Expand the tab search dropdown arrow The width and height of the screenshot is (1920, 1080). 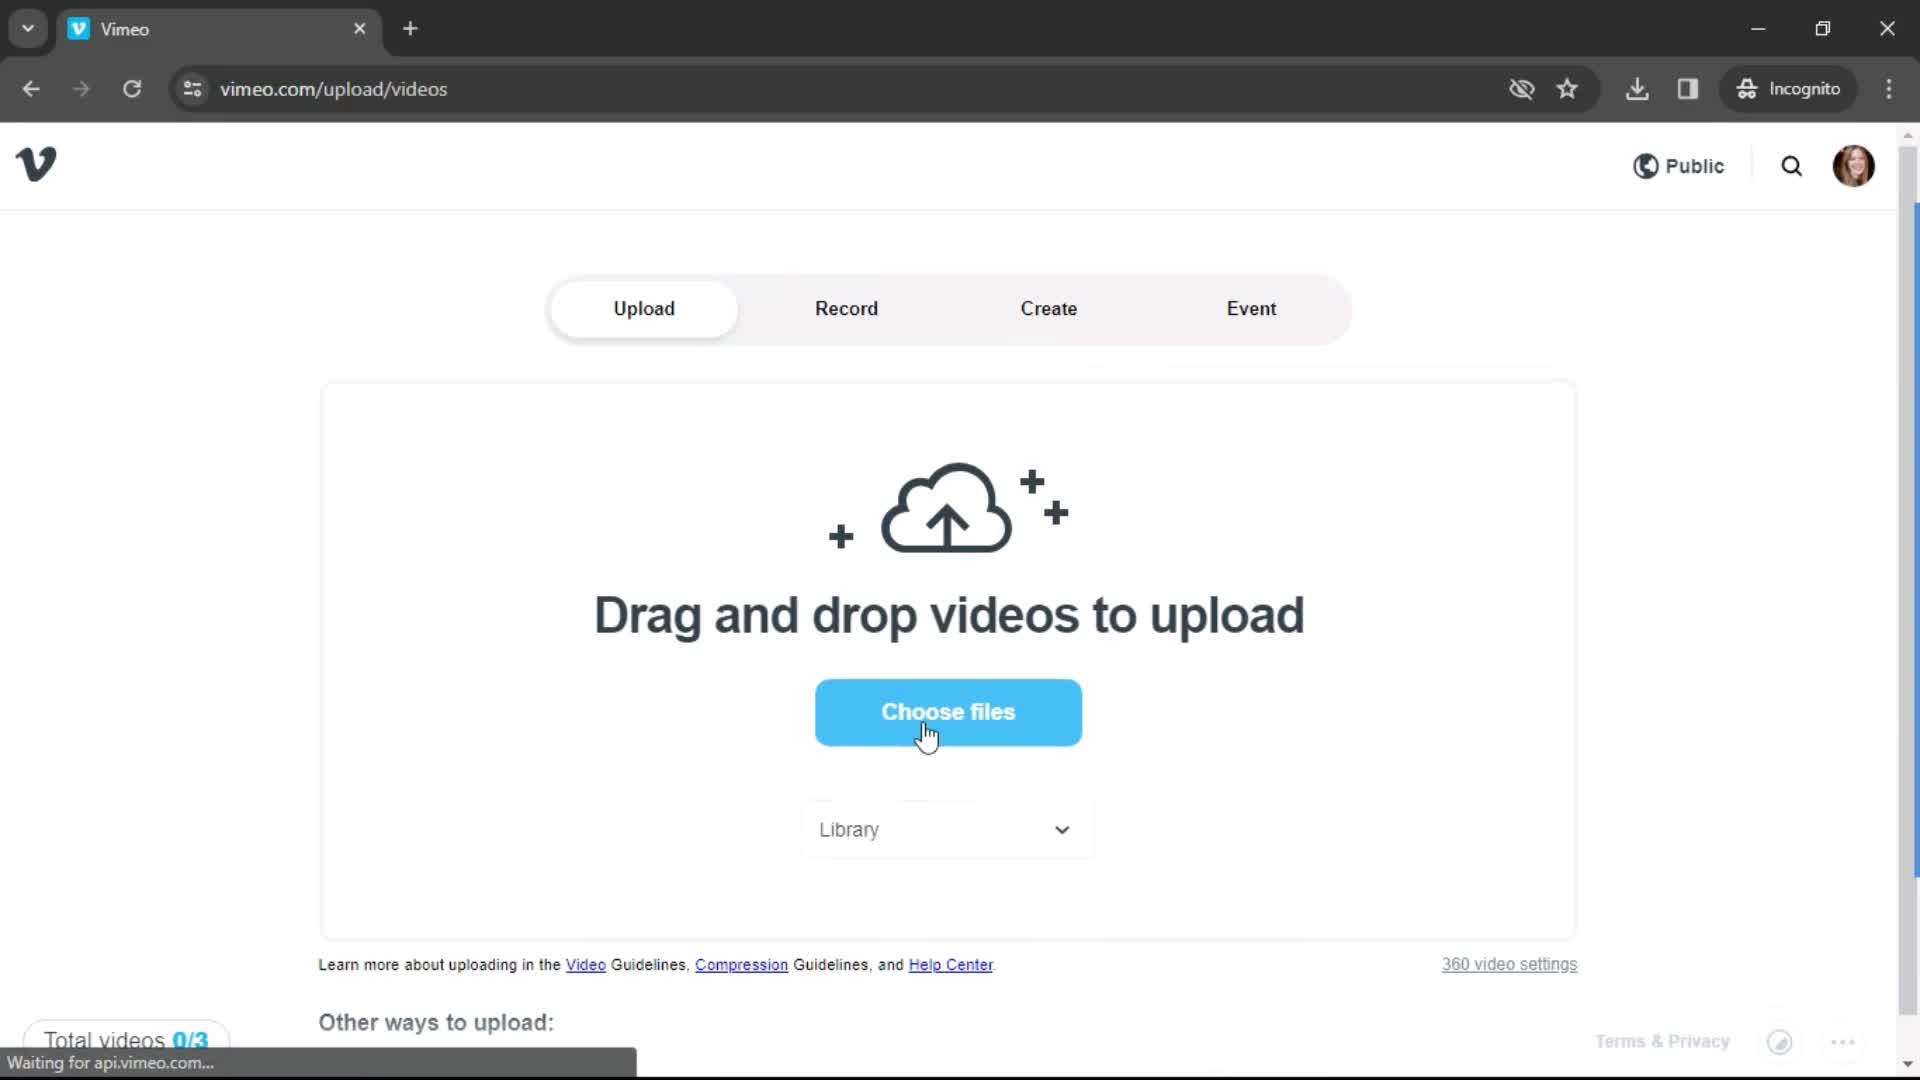pyautogui.click(x=28, y=29)
